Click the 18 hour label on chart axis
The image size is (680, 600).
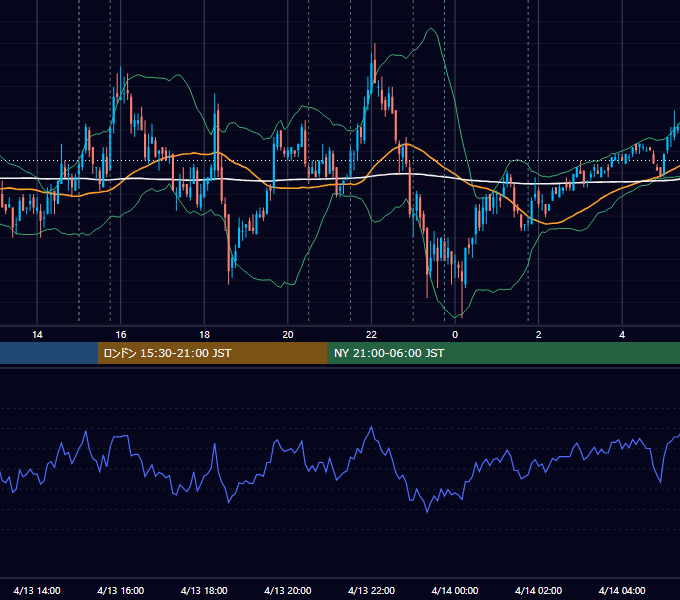[x=204, y=335]
